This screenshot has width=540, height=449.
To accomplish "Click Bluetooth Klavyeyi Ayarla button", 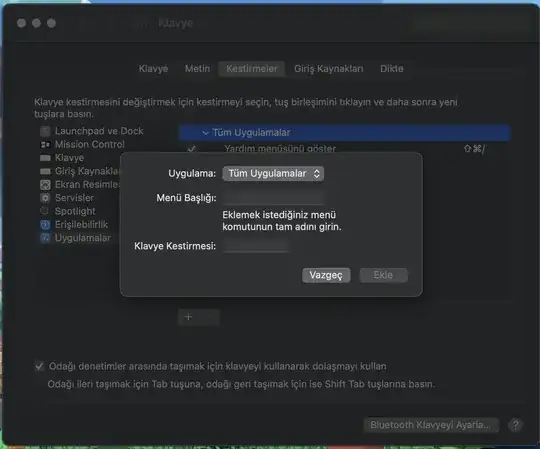I will coord(430,425).
